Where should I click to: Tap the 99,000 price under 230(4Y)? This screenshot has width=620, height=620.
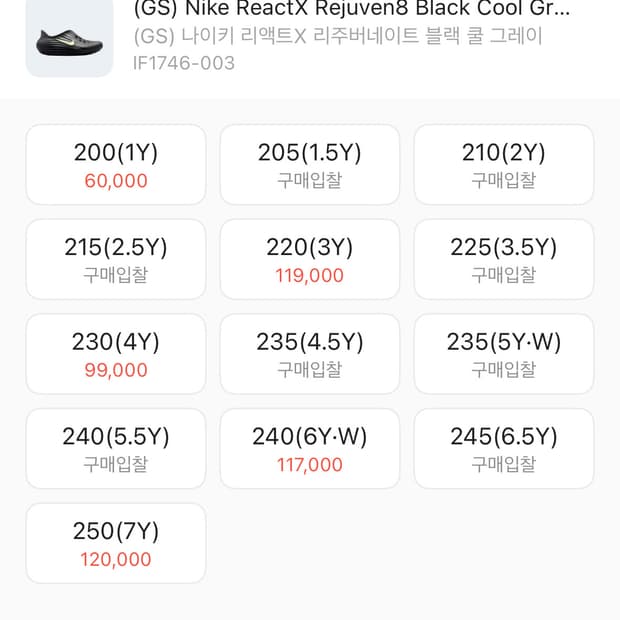116,370
